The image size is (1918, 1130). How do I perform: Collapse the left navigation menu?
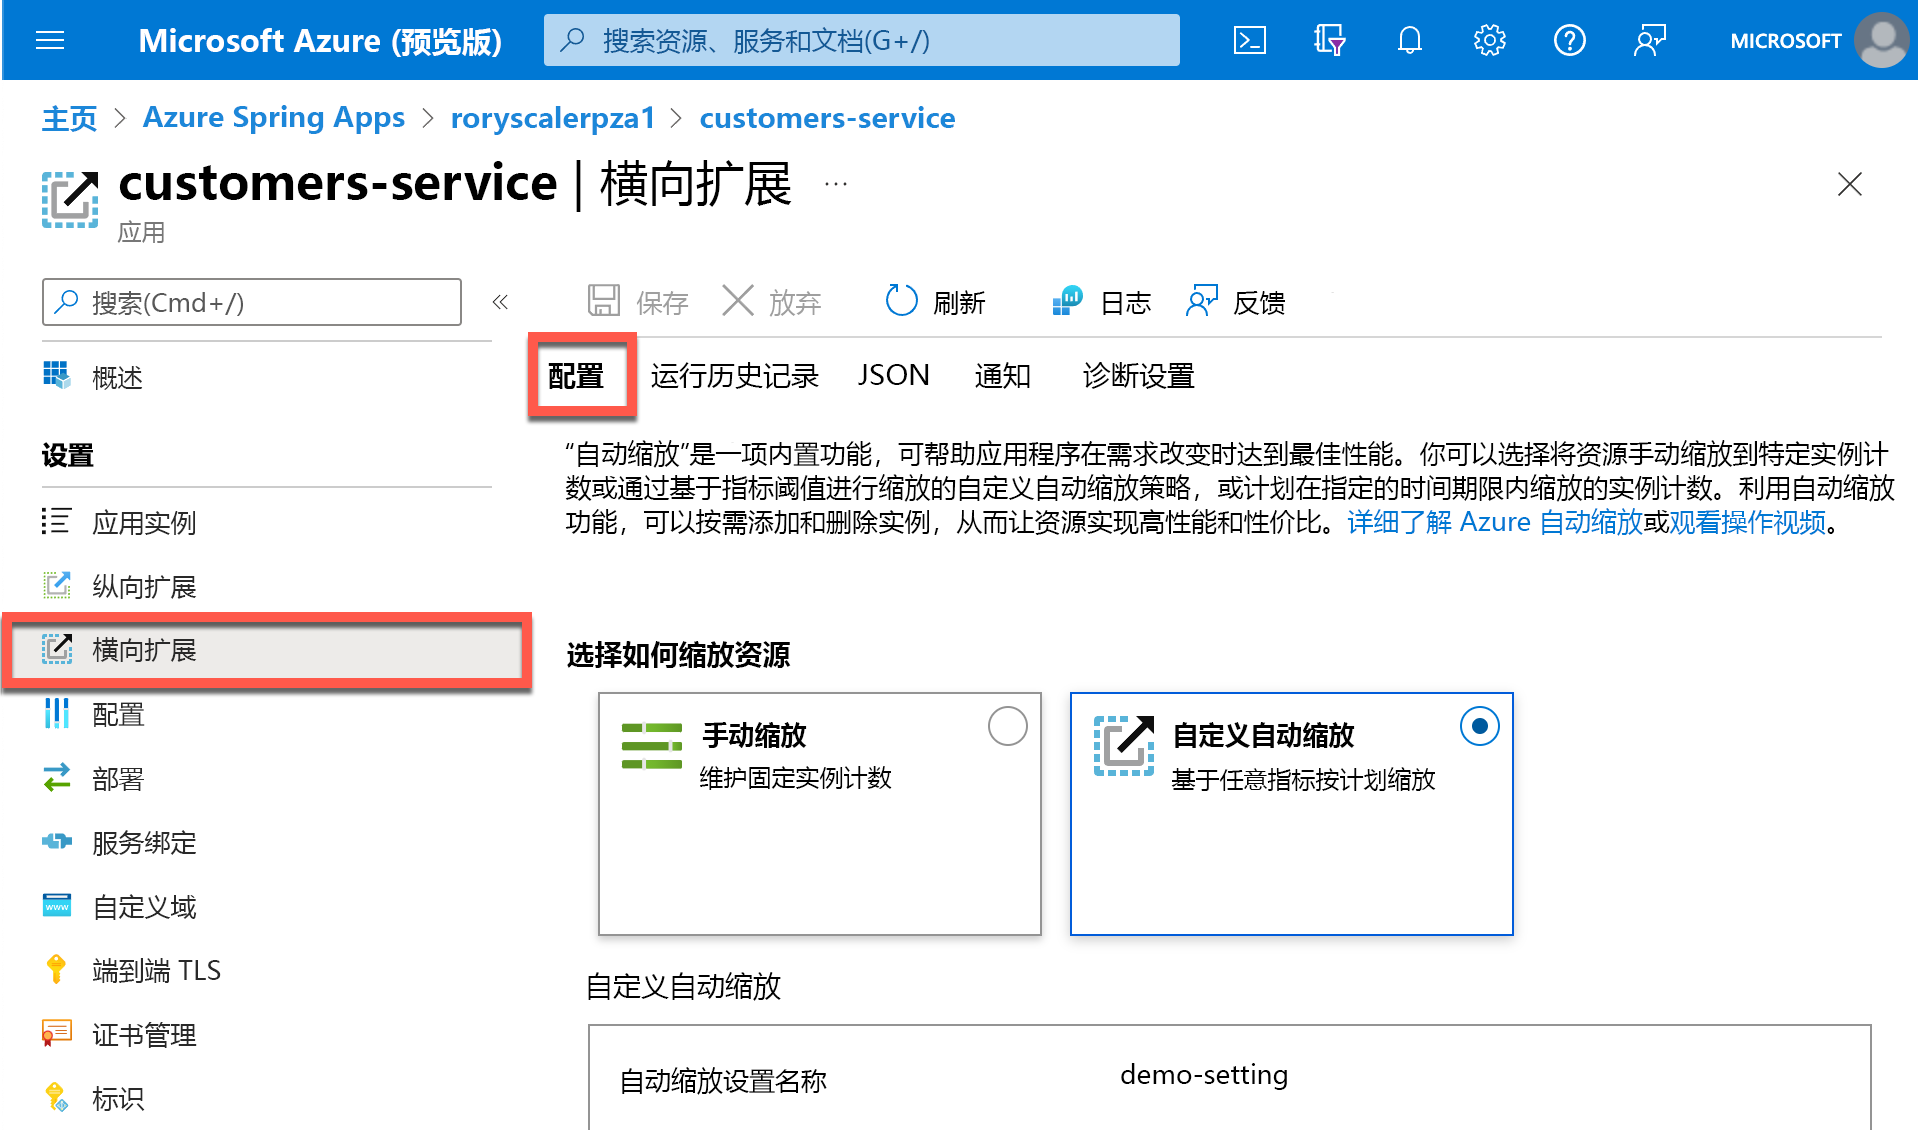tap(501, 302)
